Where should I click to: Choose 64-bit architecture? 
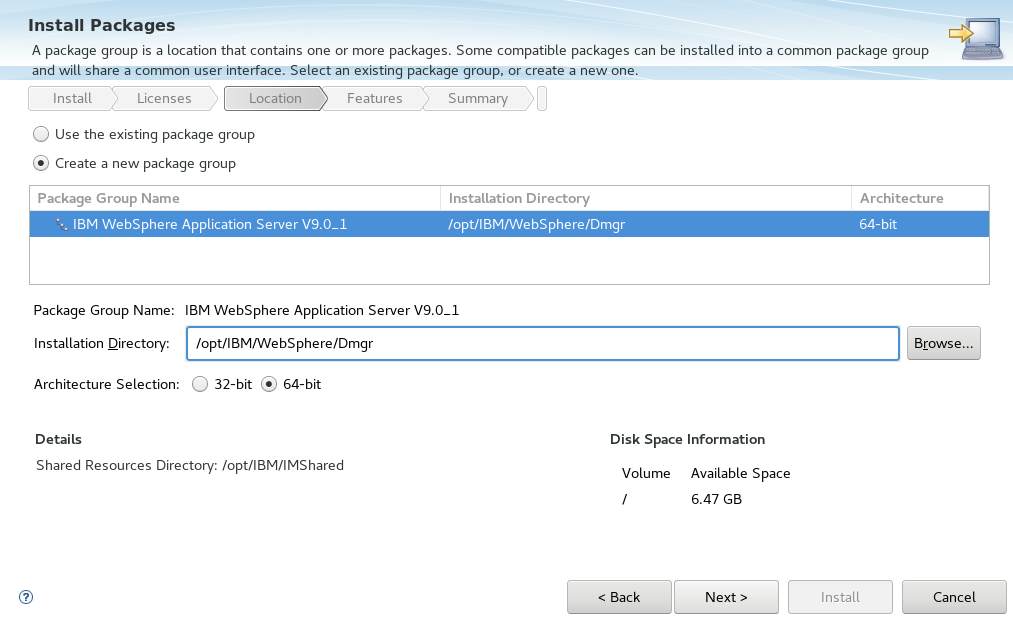[269, 384]
